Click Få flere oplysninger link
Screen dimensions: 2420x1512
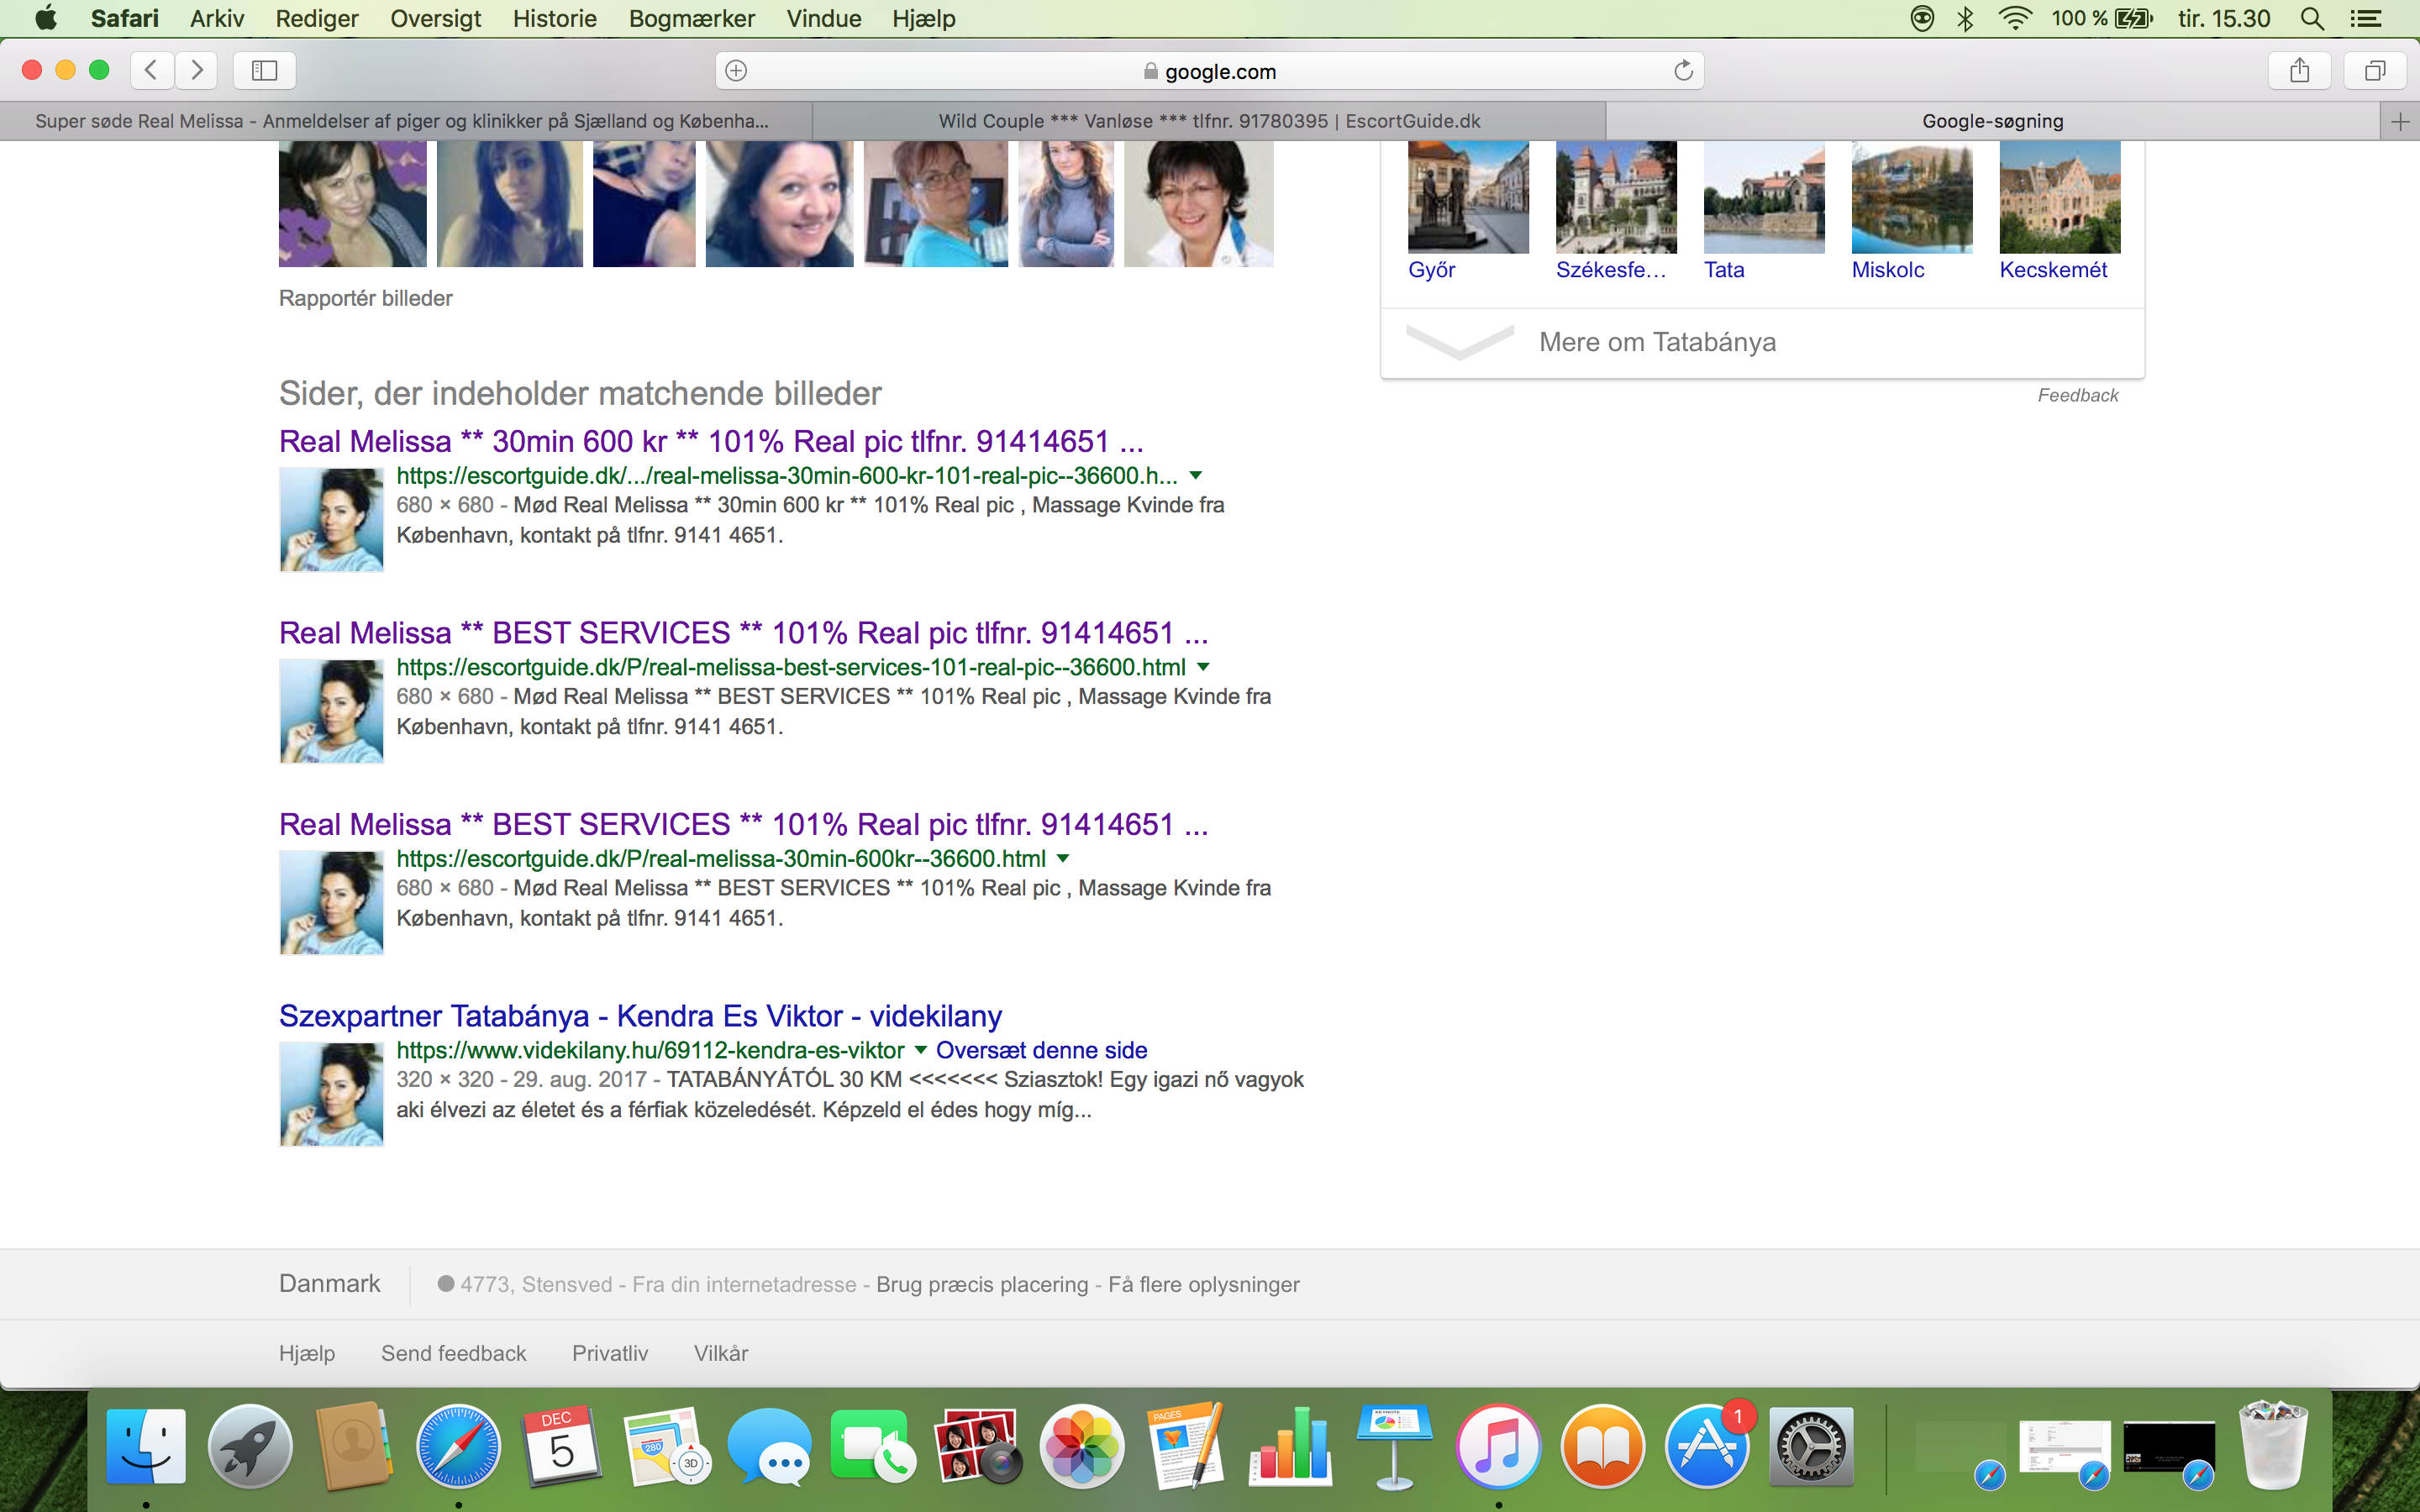1204,1284
